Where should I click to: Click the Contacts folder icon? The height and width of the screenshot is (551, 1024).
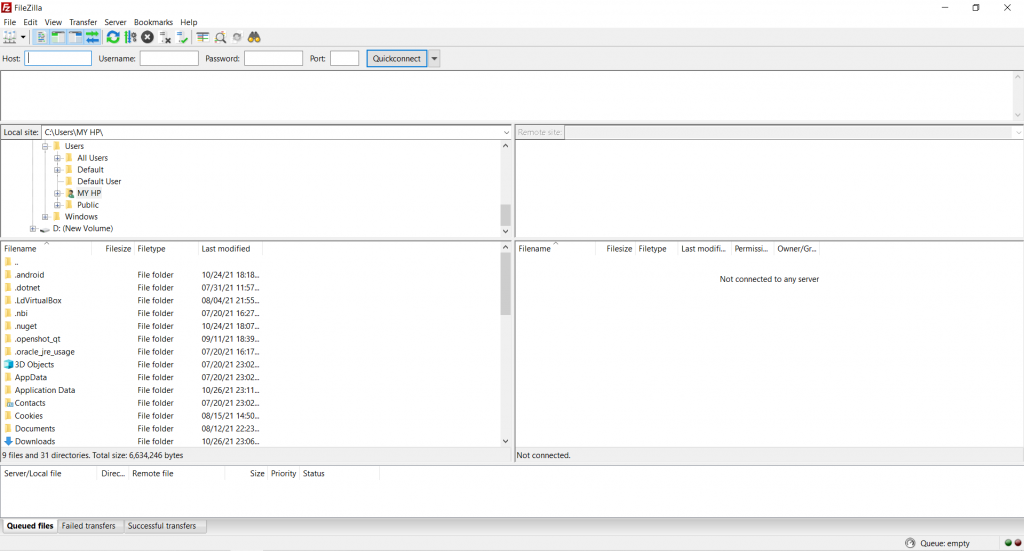pyautogui.click(x=8, y=403)
